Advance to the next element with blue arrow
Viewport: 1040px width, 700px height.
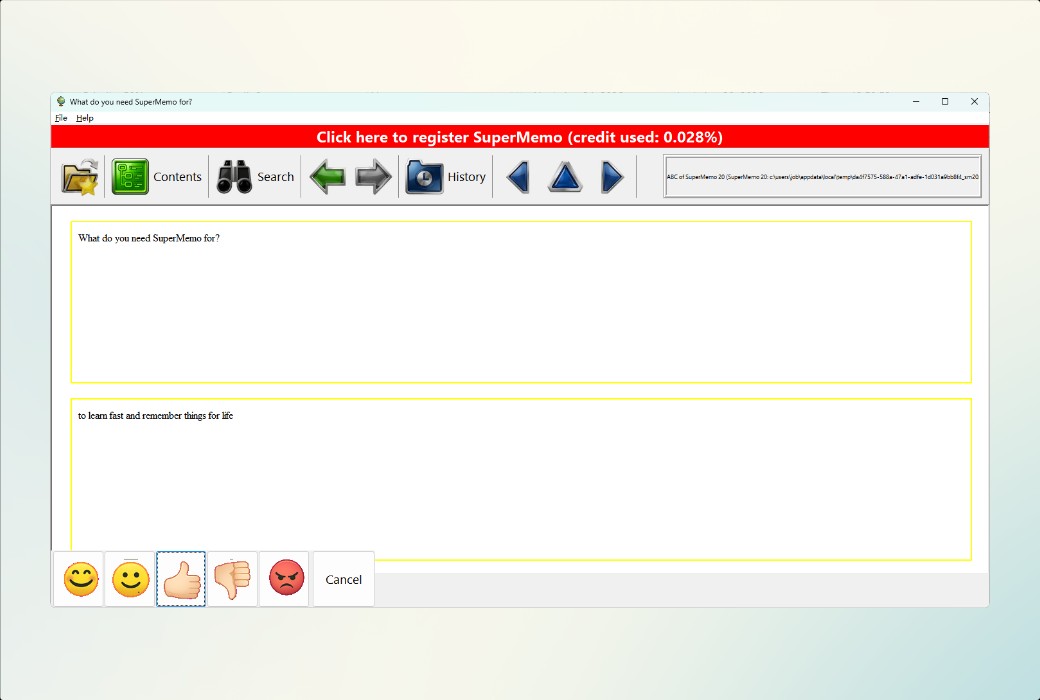612,176
